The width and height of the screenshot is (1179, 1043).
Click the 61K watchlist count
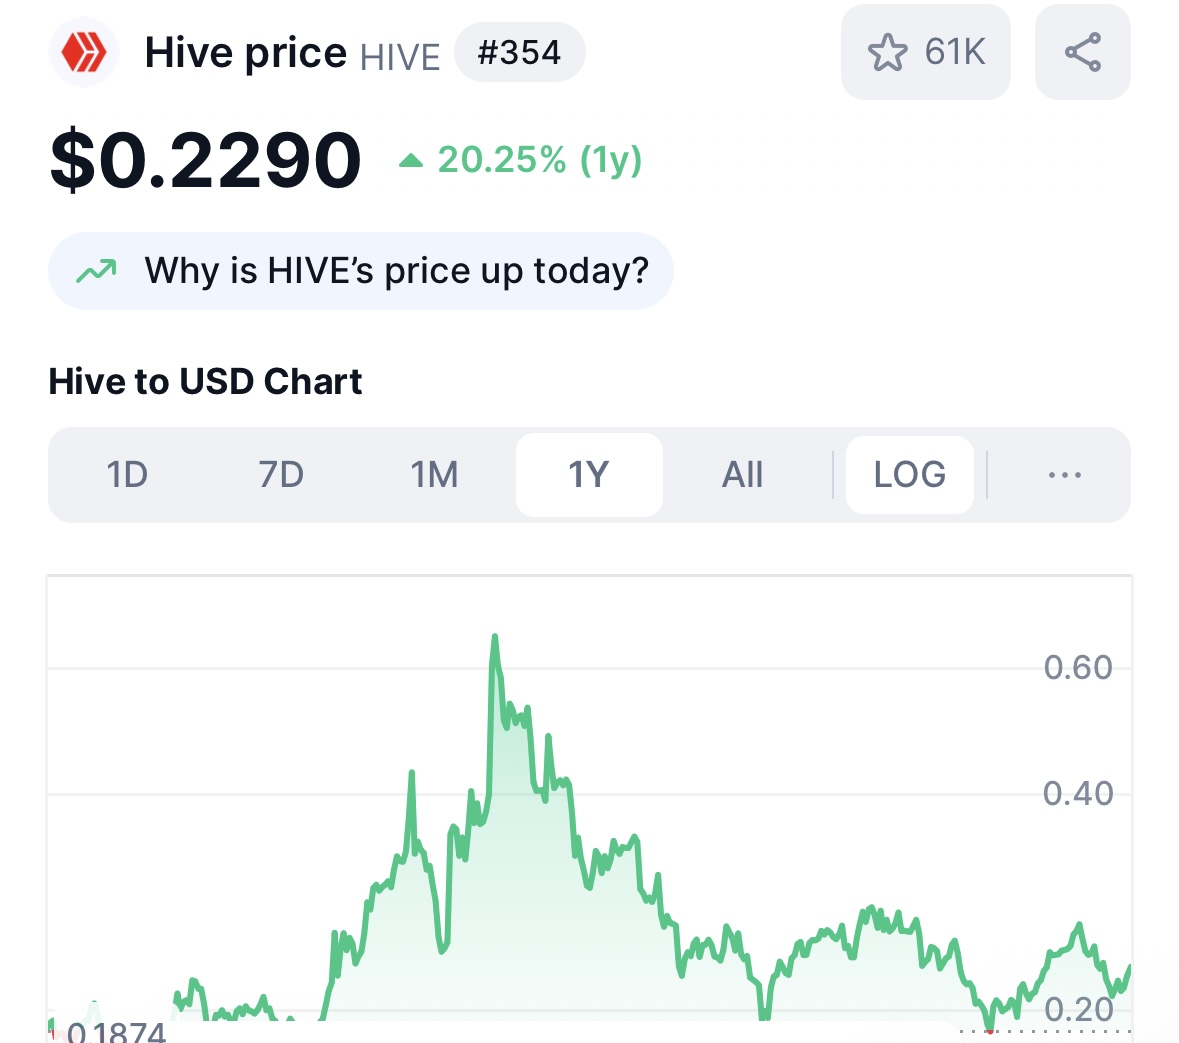(x=955, y=52)
